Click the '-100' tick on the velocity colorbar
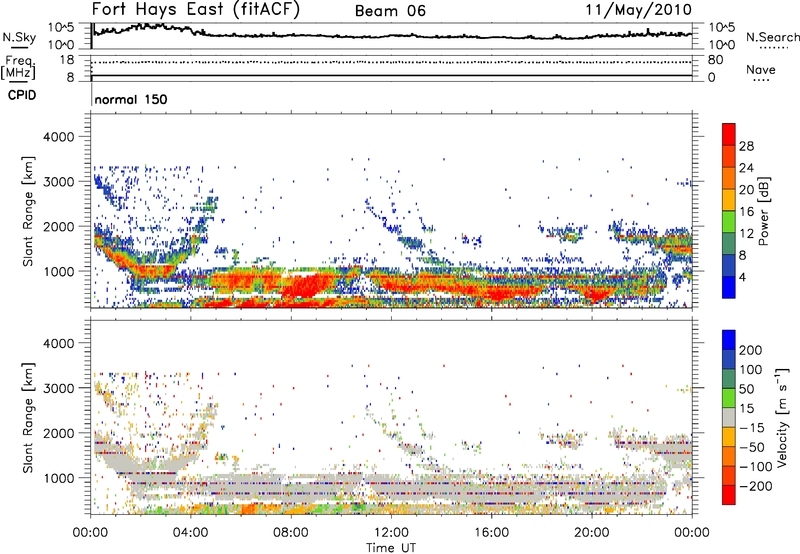Image resolution: width=800 pixels, height=554 pixels. 755,467
